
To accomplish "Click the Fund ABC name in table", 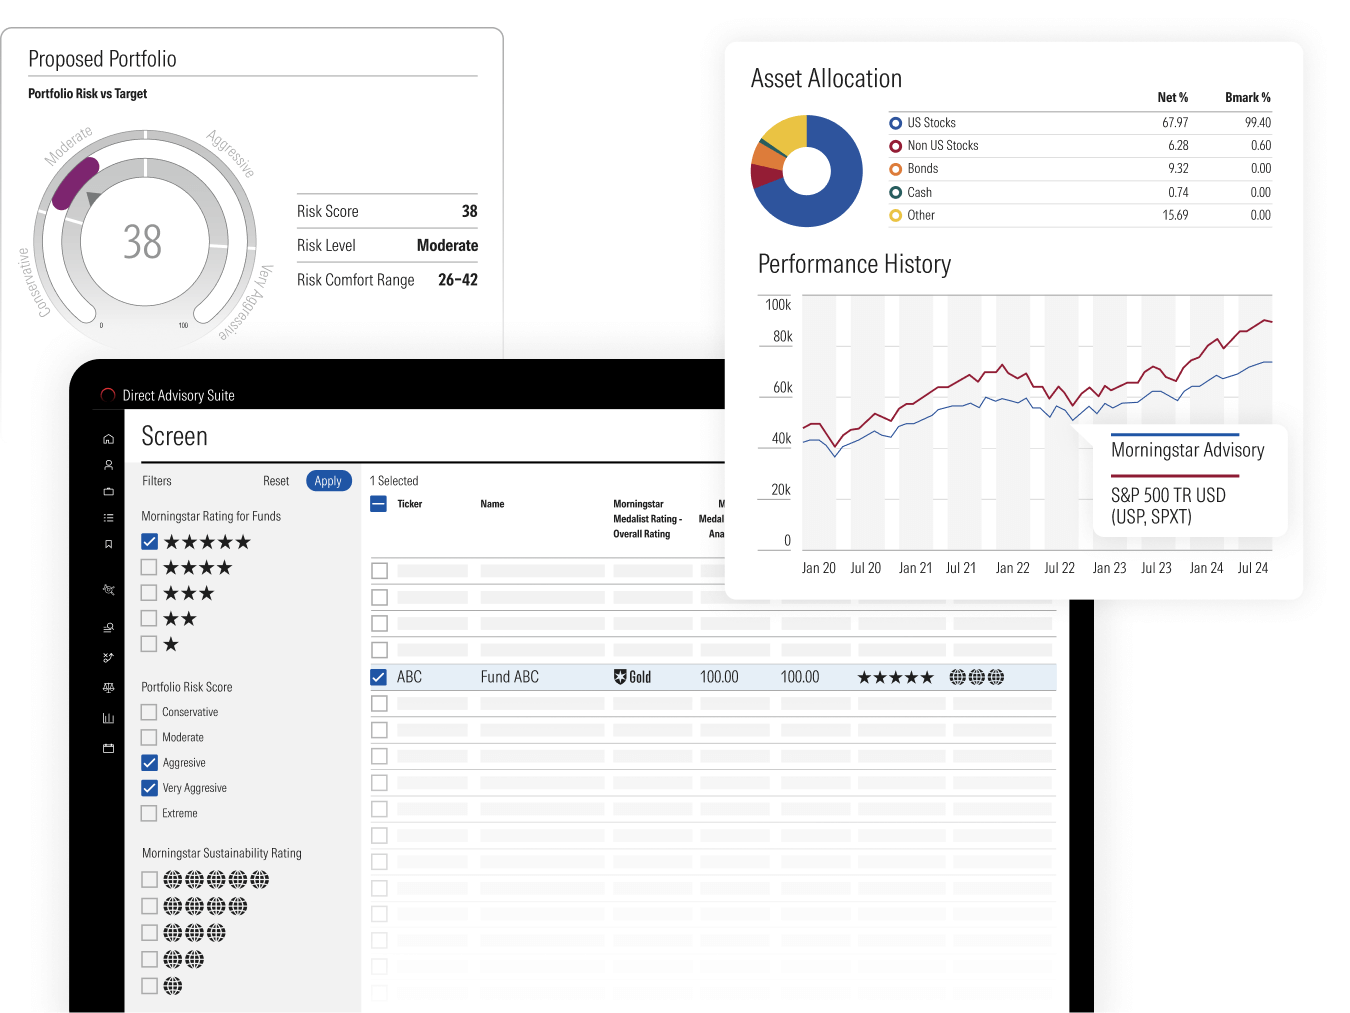I will (x=509, y=677).
